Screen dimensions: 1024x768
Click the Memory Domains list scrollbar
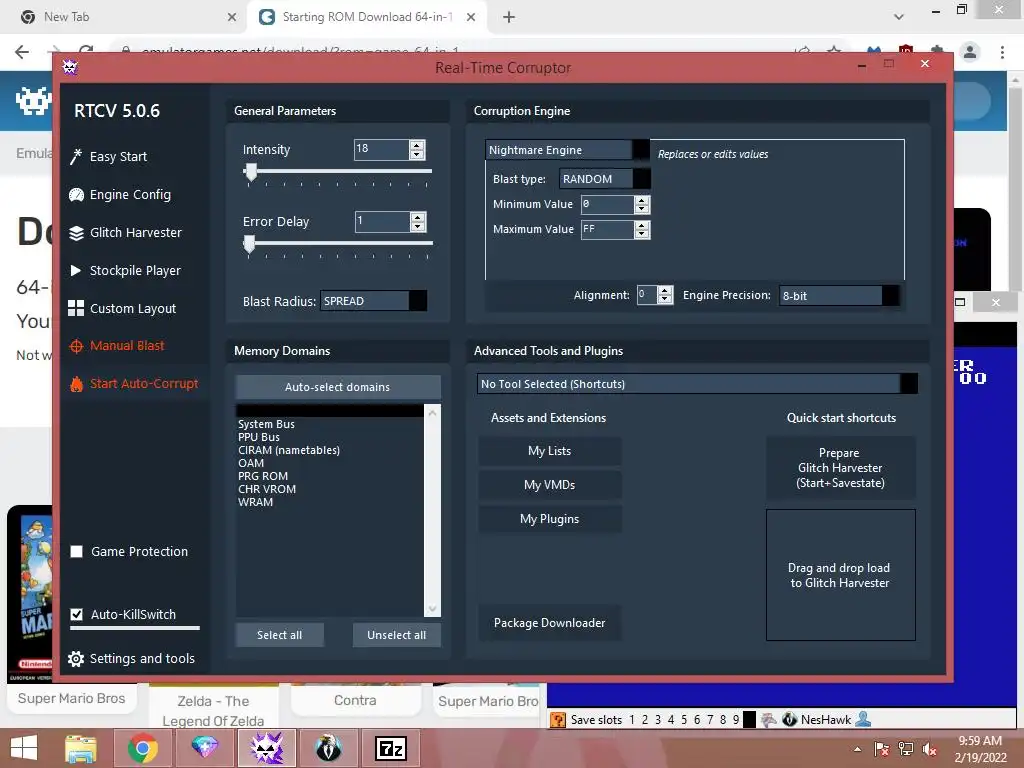[432, 511]
